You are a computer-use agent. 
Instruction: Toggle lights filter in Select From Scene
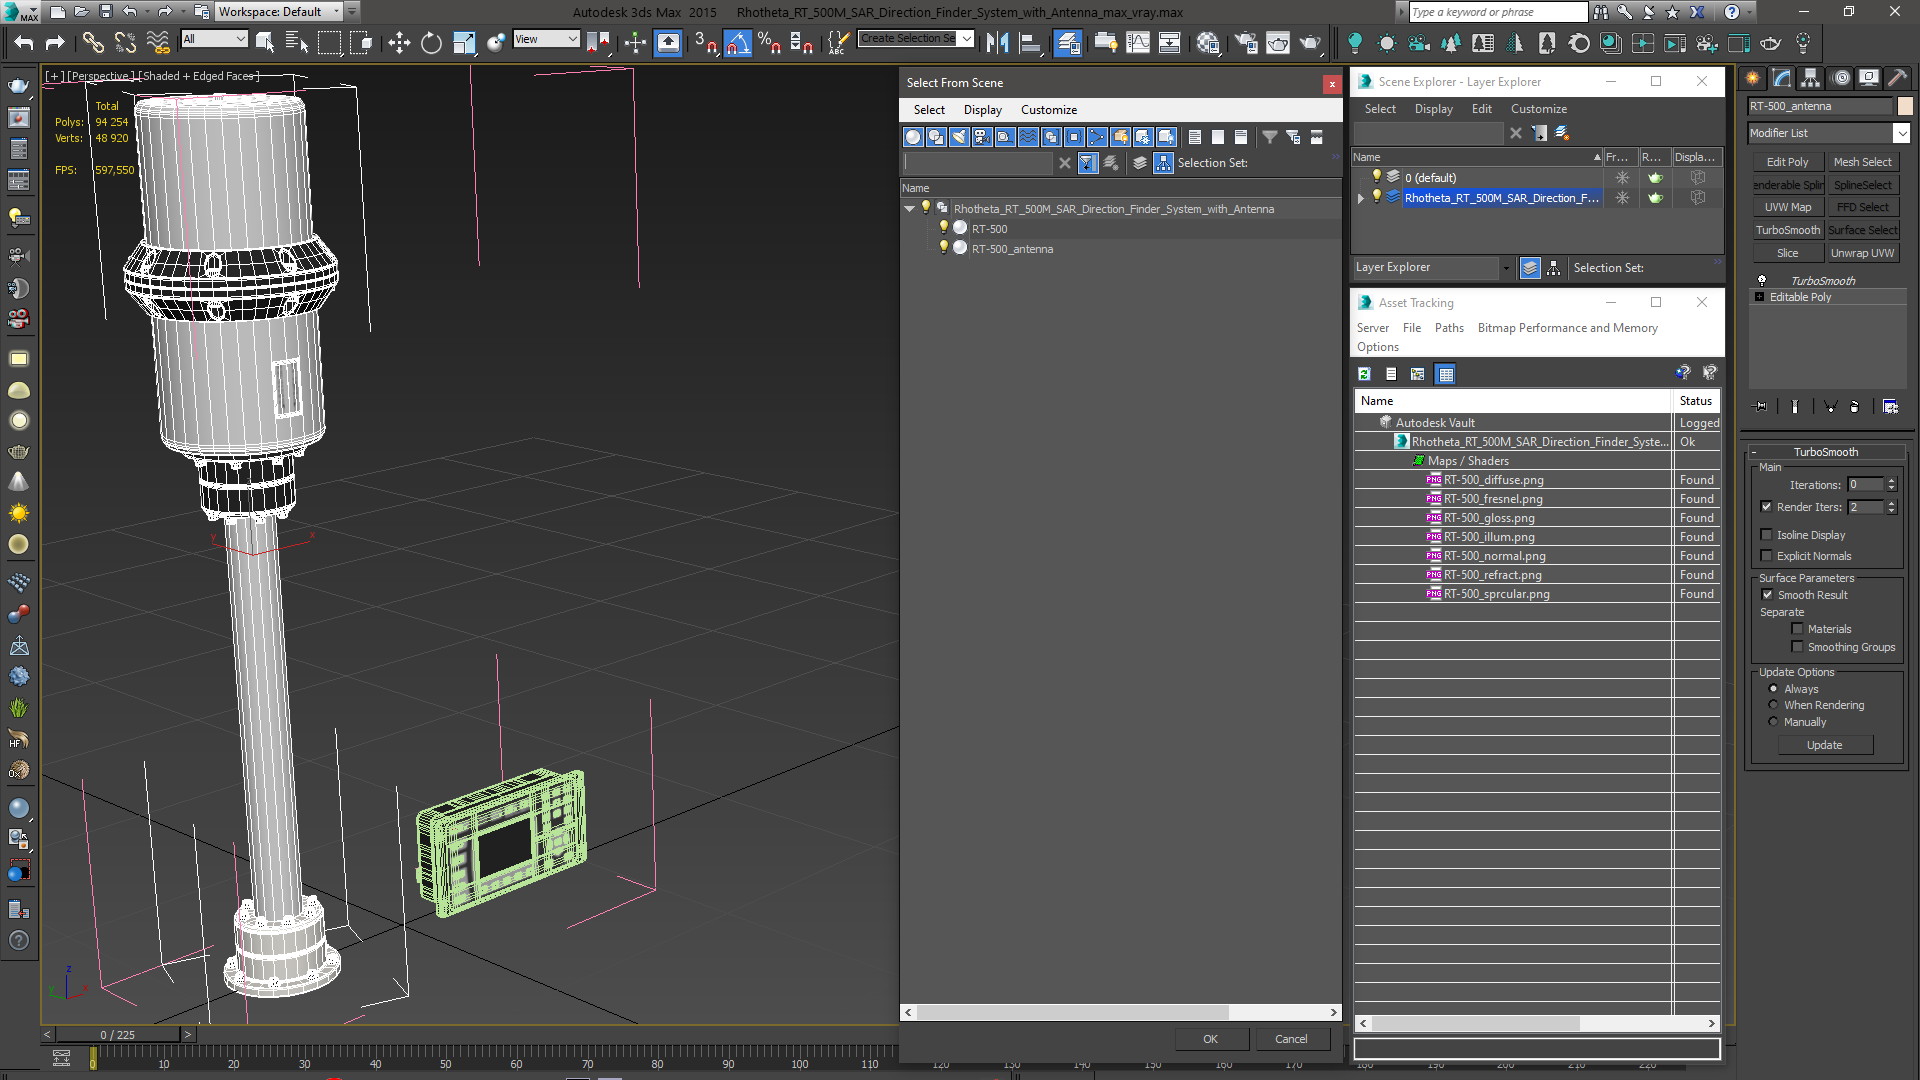point(959,137)
